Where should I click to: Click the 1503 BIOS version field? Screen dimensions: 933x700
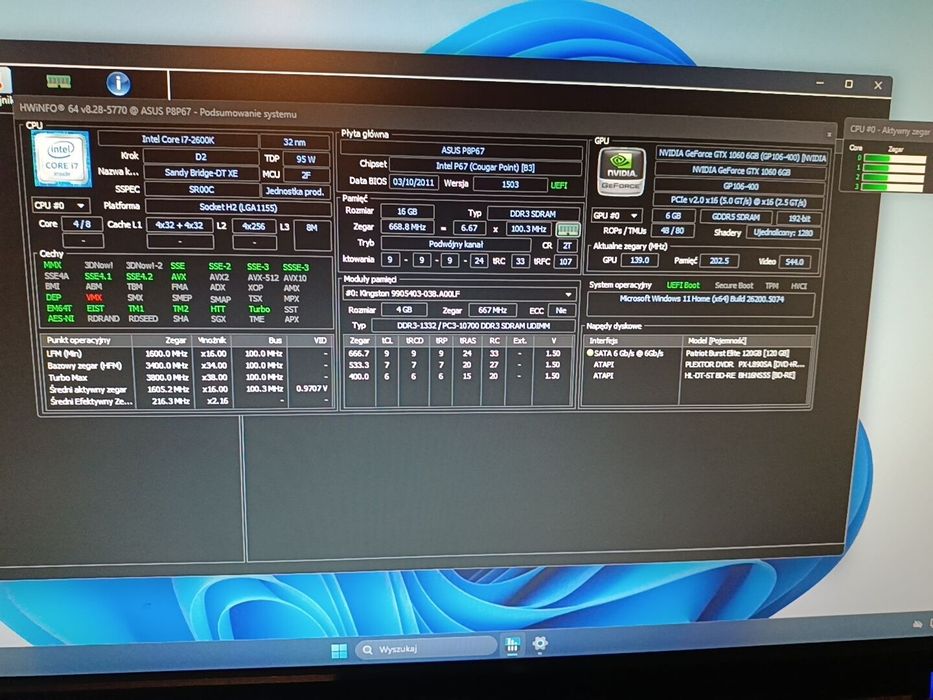point(510,184)
